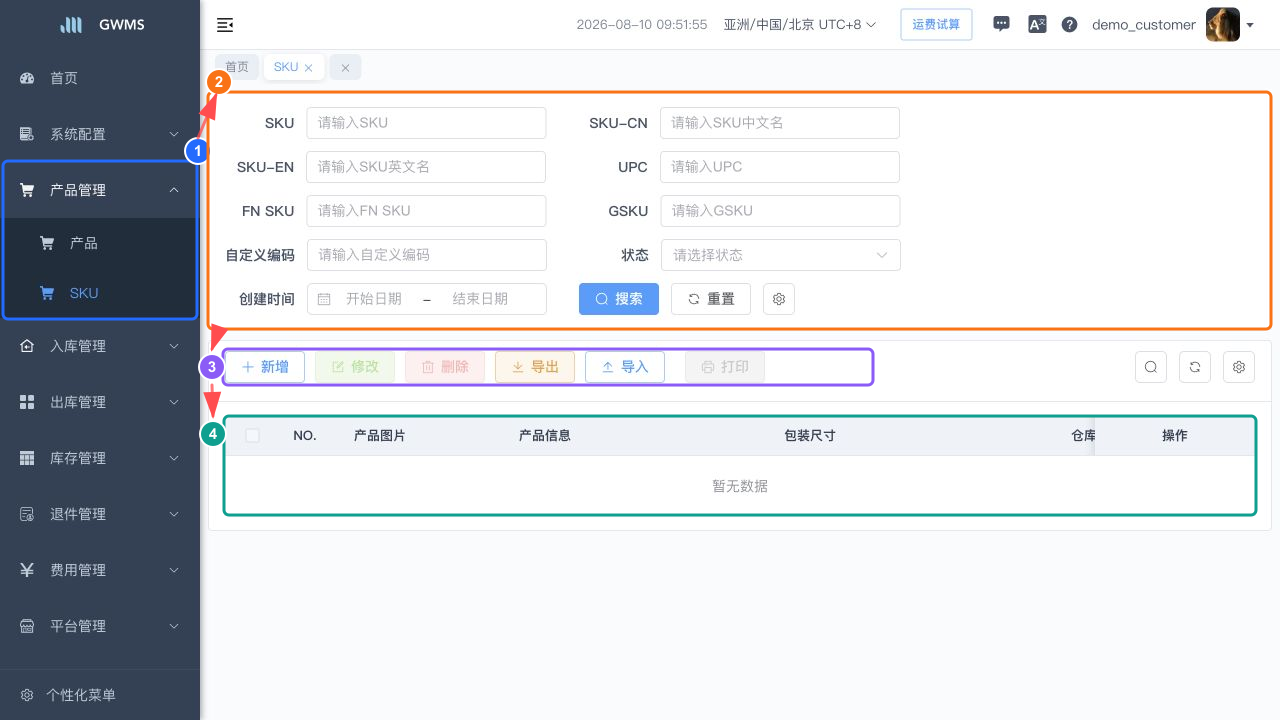
Task: Expand the 出库管理 menu
Action: 100,402
